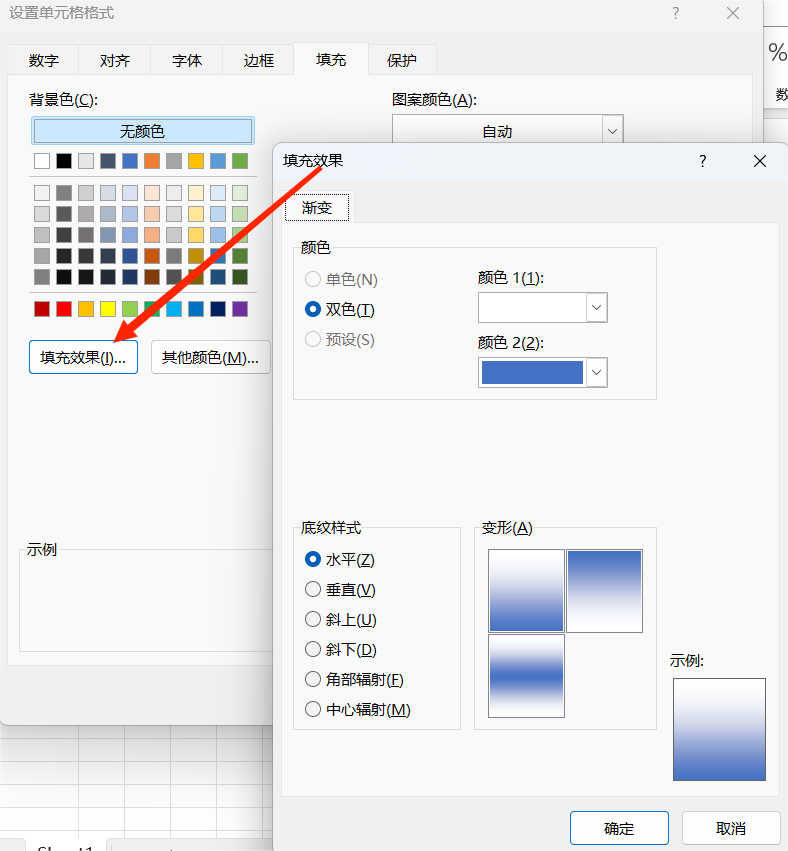This screenshot has width=788, height=851.
Task: Switch to the 边框 tab
Action: [x=258, y=60]
